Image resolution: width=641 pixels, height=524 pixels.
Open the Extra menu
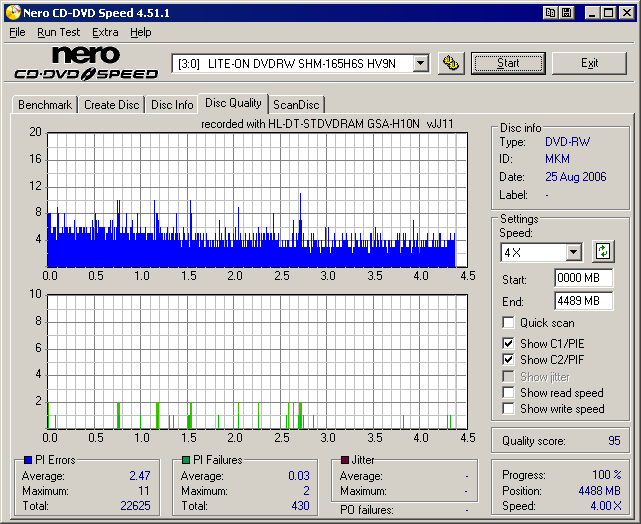(105, 32)
